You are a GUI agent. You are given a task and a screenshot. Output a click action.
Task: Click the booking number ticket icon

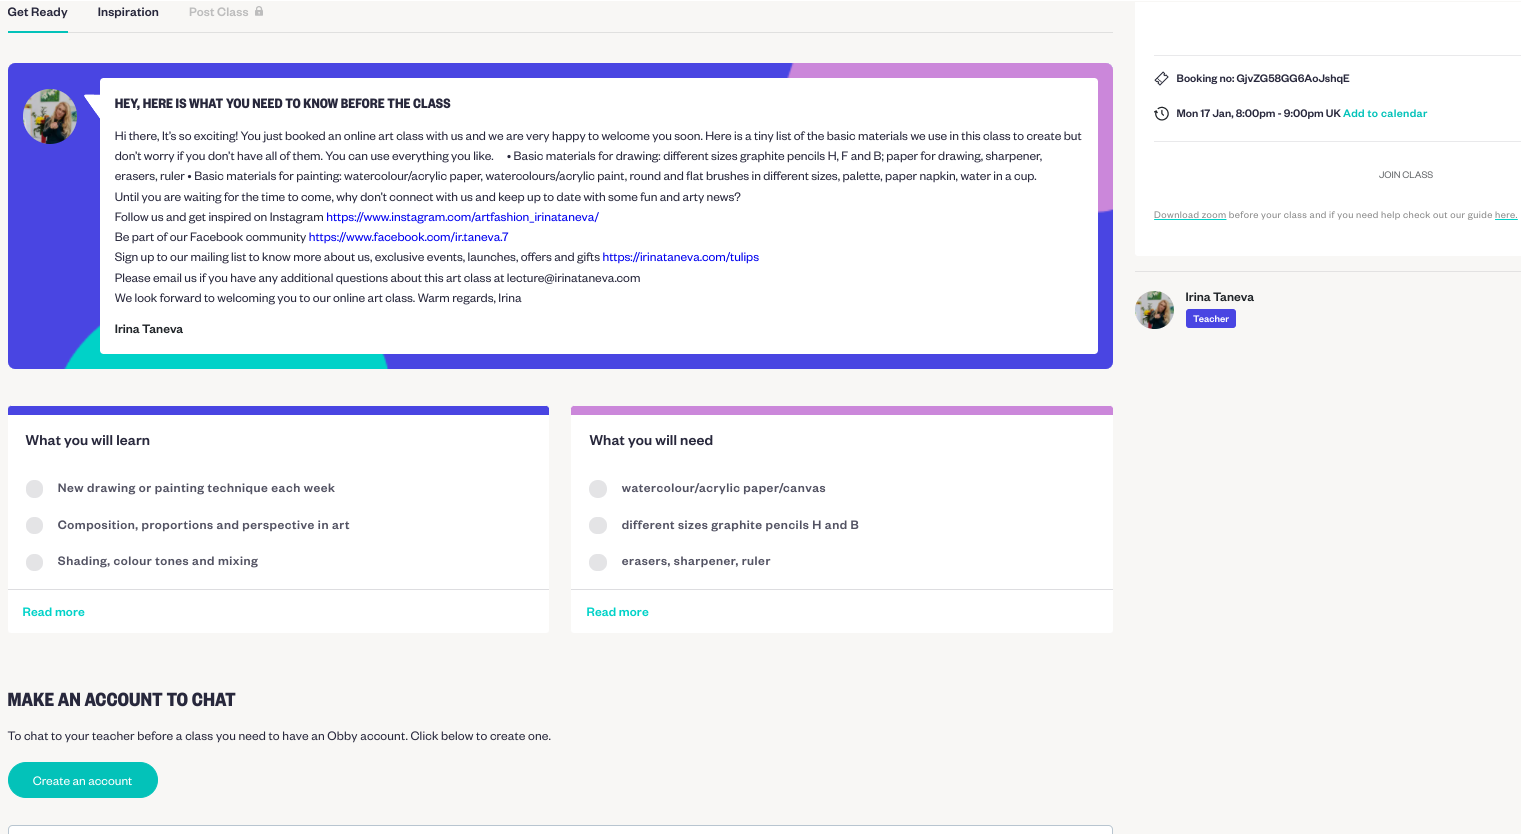click(1161, 78)
